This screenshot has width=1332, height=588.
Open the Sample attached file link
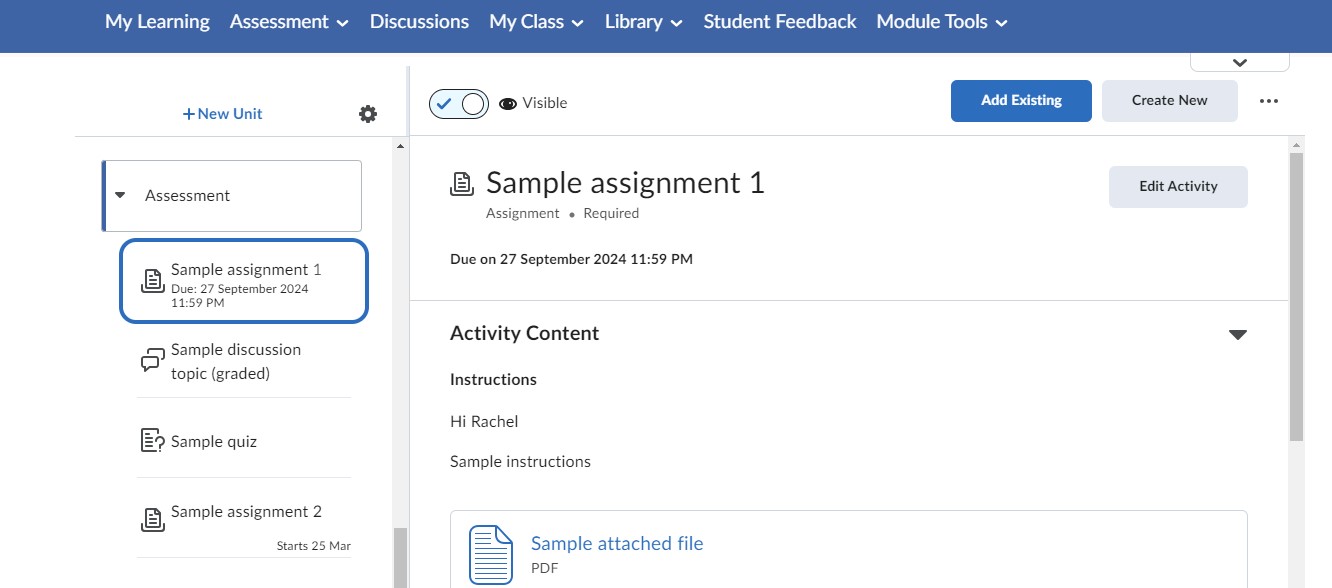click(x=617, y=543)
